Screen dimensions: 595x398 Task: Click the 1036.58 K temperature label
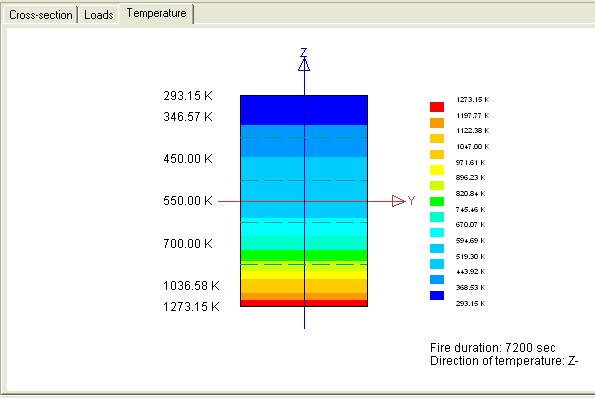(x=191, y=286)
